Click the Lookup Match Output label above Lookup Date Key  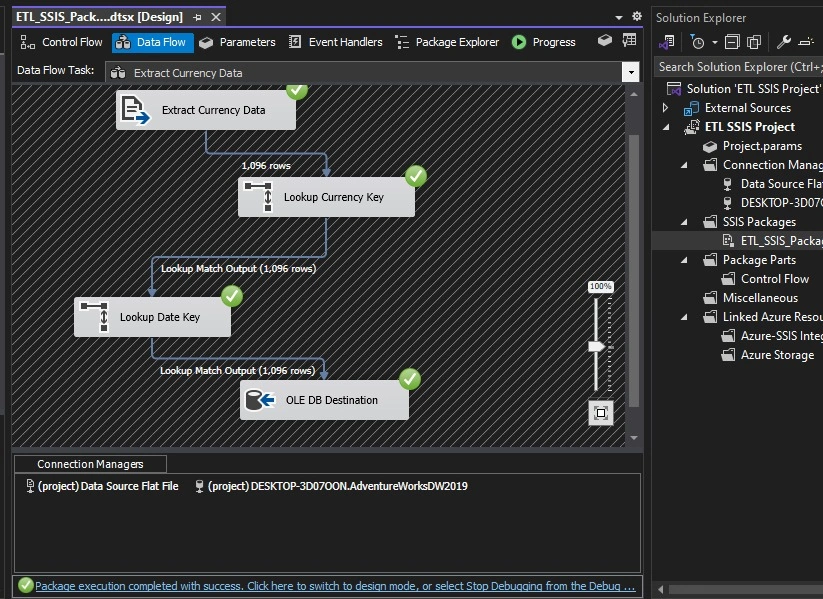click(x=238, y=268)
